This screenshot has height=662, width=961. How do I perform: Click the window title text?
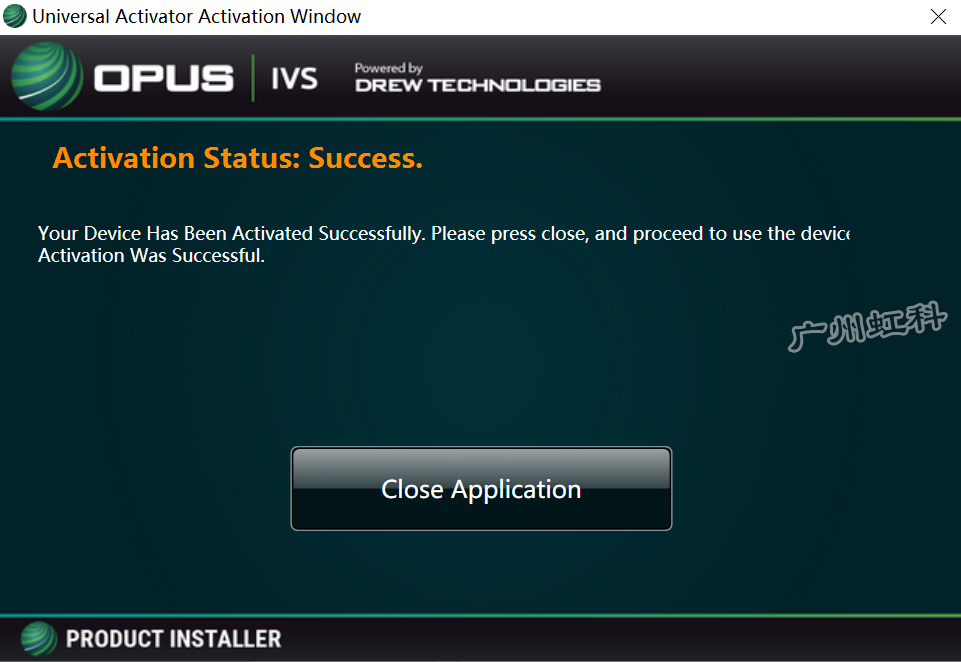197,17
